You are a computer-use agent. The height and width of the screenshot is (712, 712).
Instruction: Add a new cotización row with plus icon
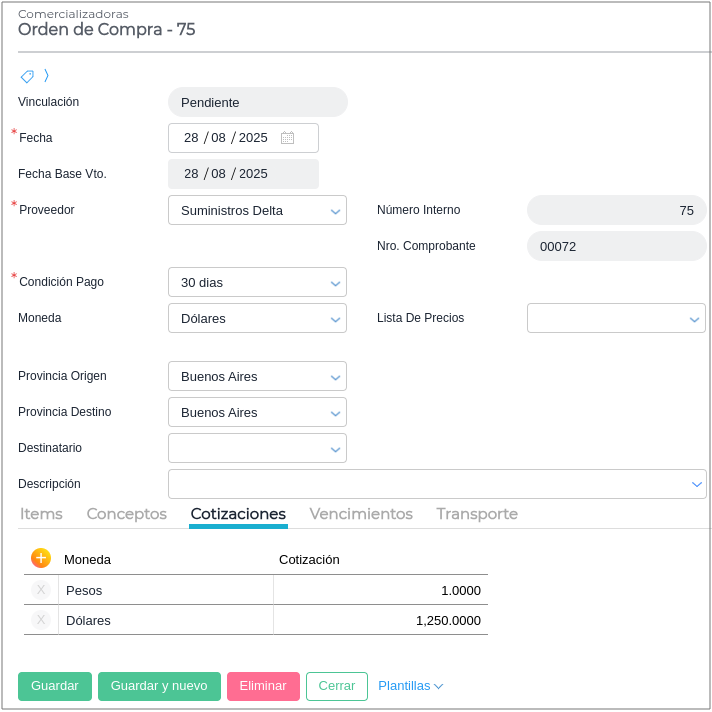(41, 558)
